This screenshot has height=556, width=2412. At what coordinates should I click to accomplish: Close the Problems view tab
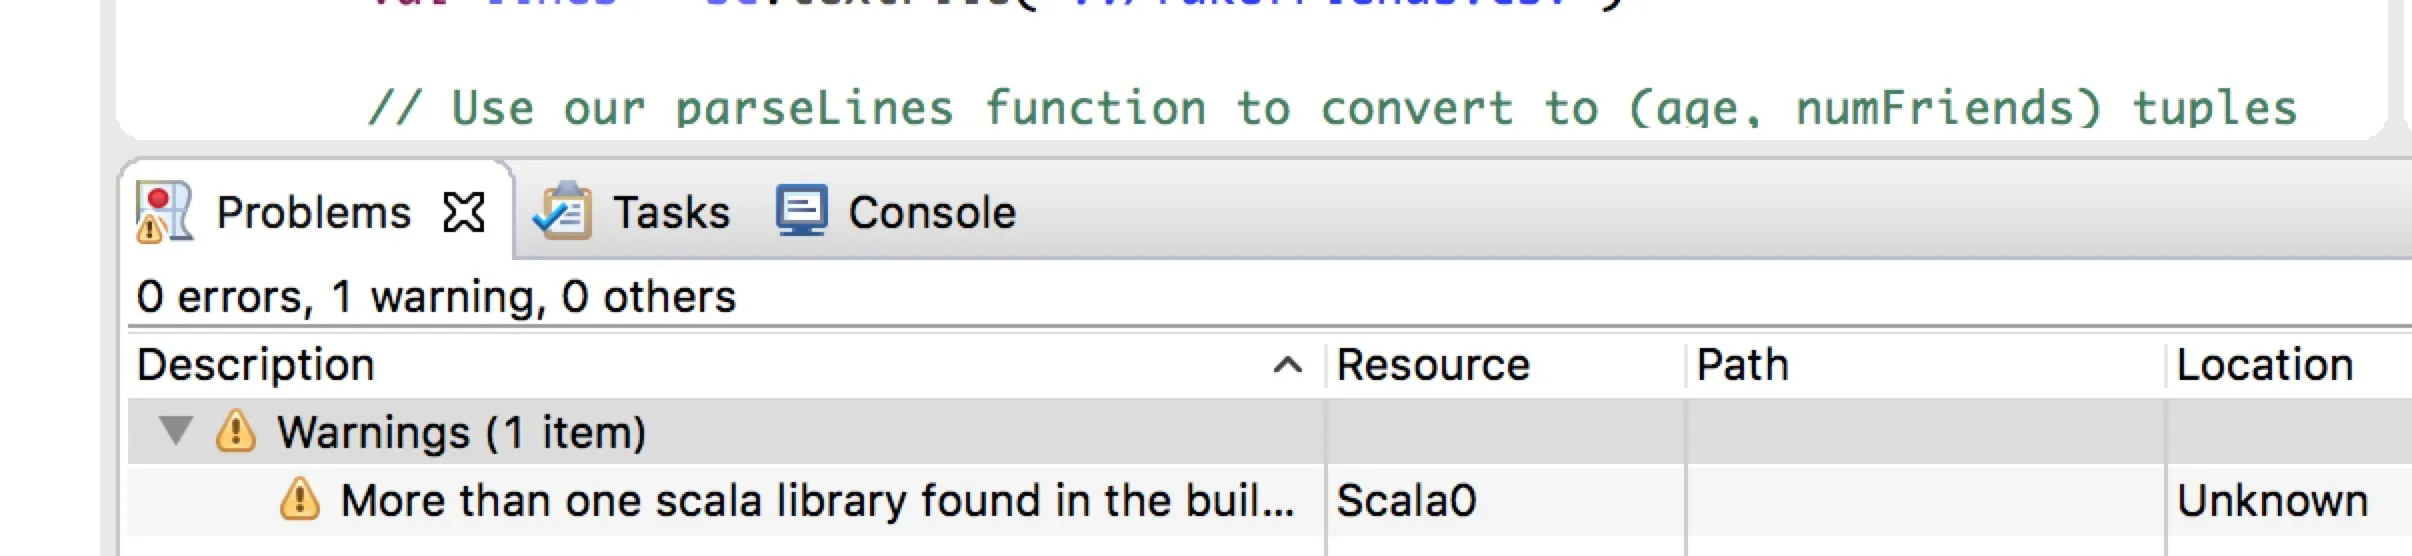pyautogui.click(x=464, y=212)
